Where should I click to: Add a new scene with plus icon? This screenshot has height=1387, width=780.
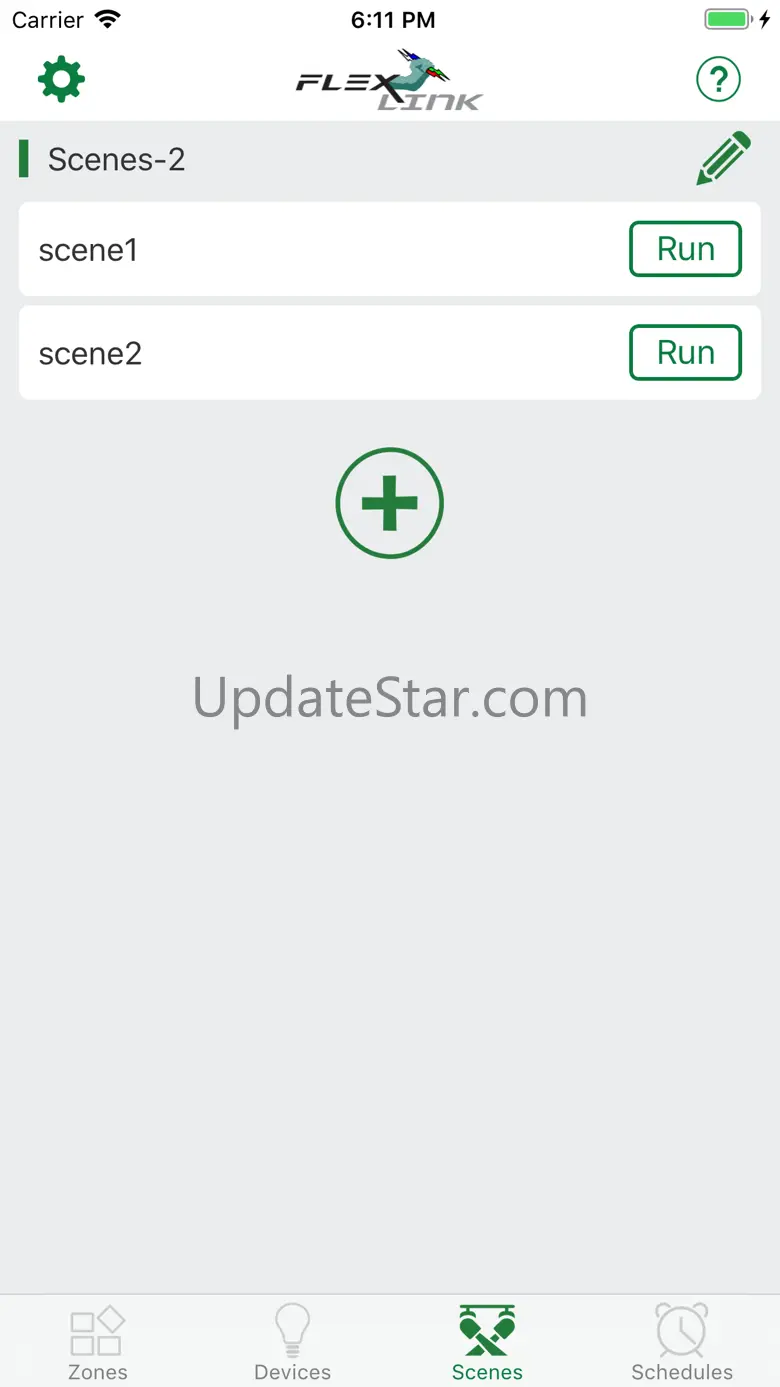coord(389,502)
